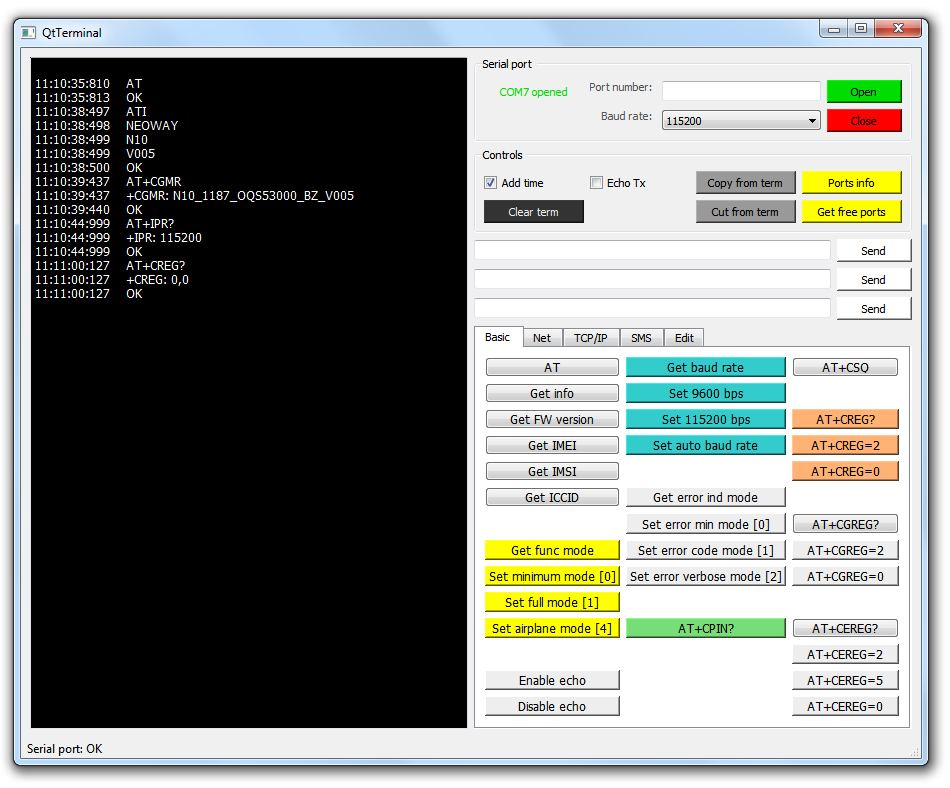Click the AT+CGREG=2 button
The height and width of the screenshot is (788, 950).
click(x=846, y=551)
